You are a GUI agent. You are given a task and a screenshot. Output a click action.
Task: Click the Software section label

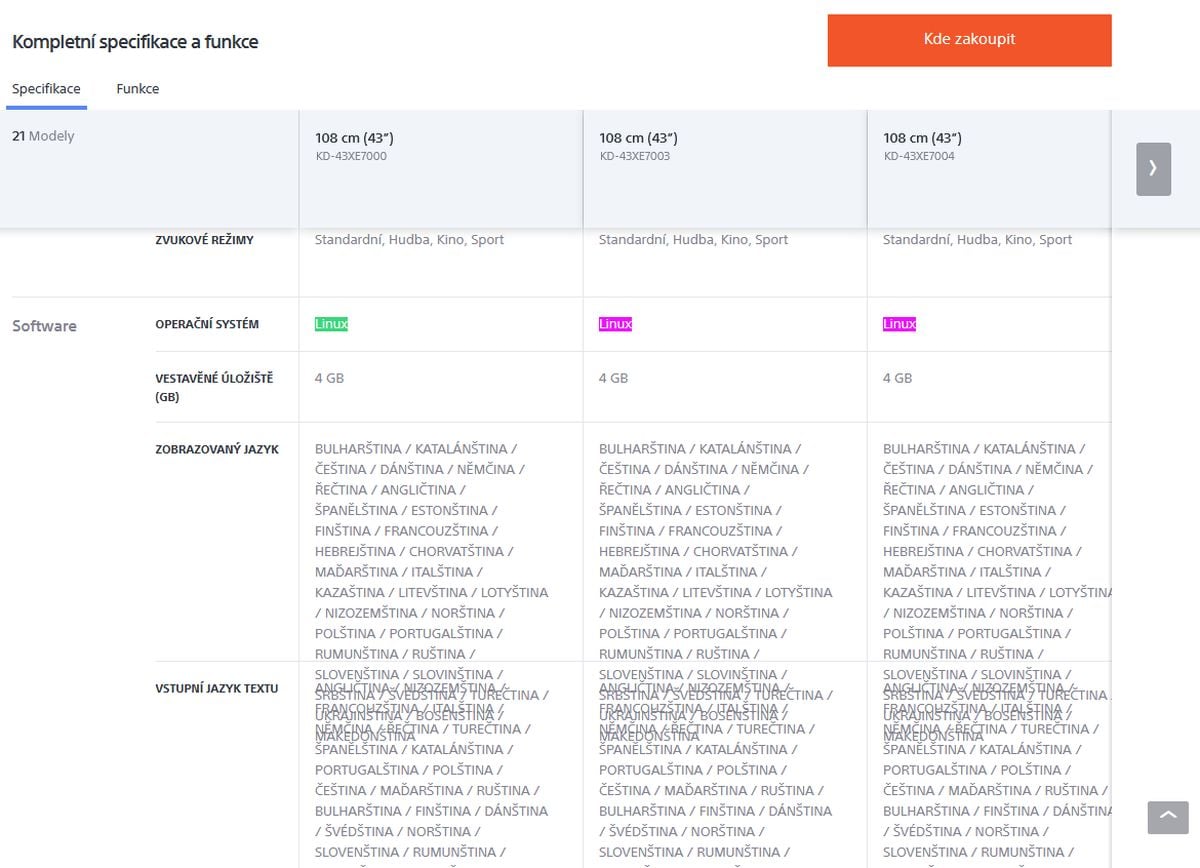pos(44,326)
